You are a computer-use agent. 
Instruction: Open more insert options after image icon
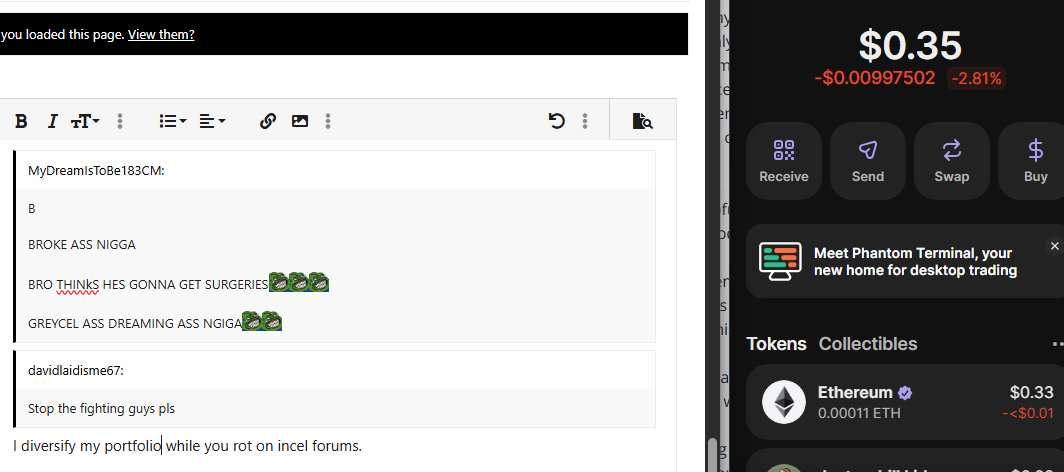coord(328,121)
